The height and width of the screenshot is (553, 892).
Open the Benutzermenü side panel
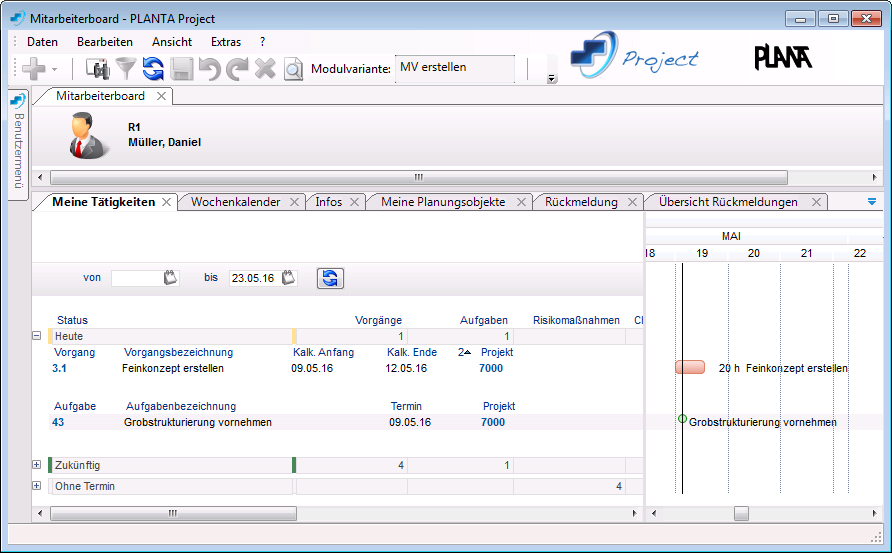(18, 145)
